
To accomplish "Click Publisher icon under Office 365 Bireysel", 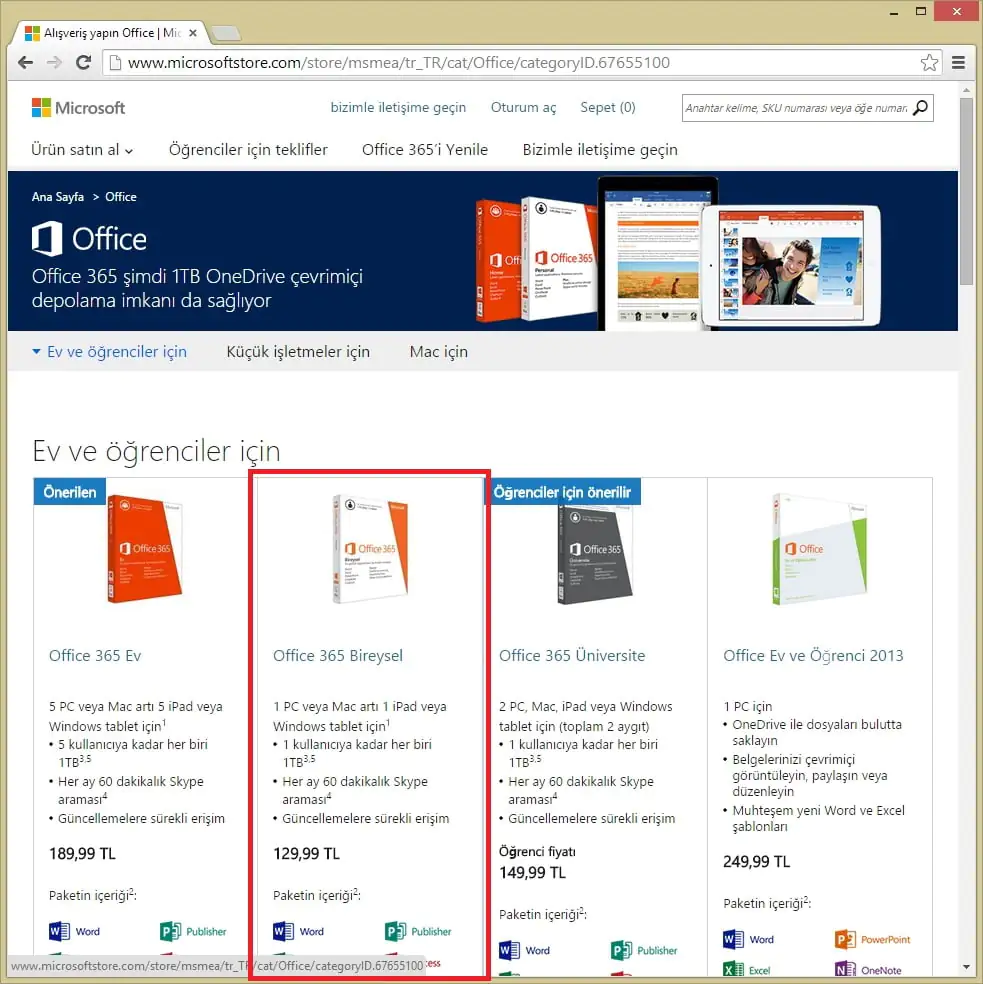I will point(395,931).
